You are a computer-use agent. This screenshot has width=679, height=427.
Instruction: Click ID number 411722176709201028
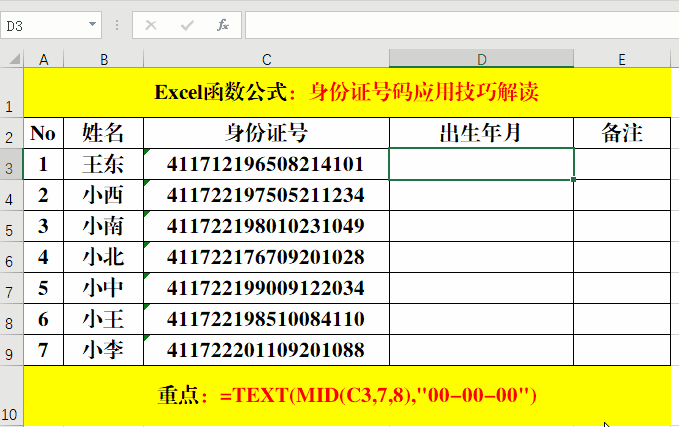click(266, 257)
